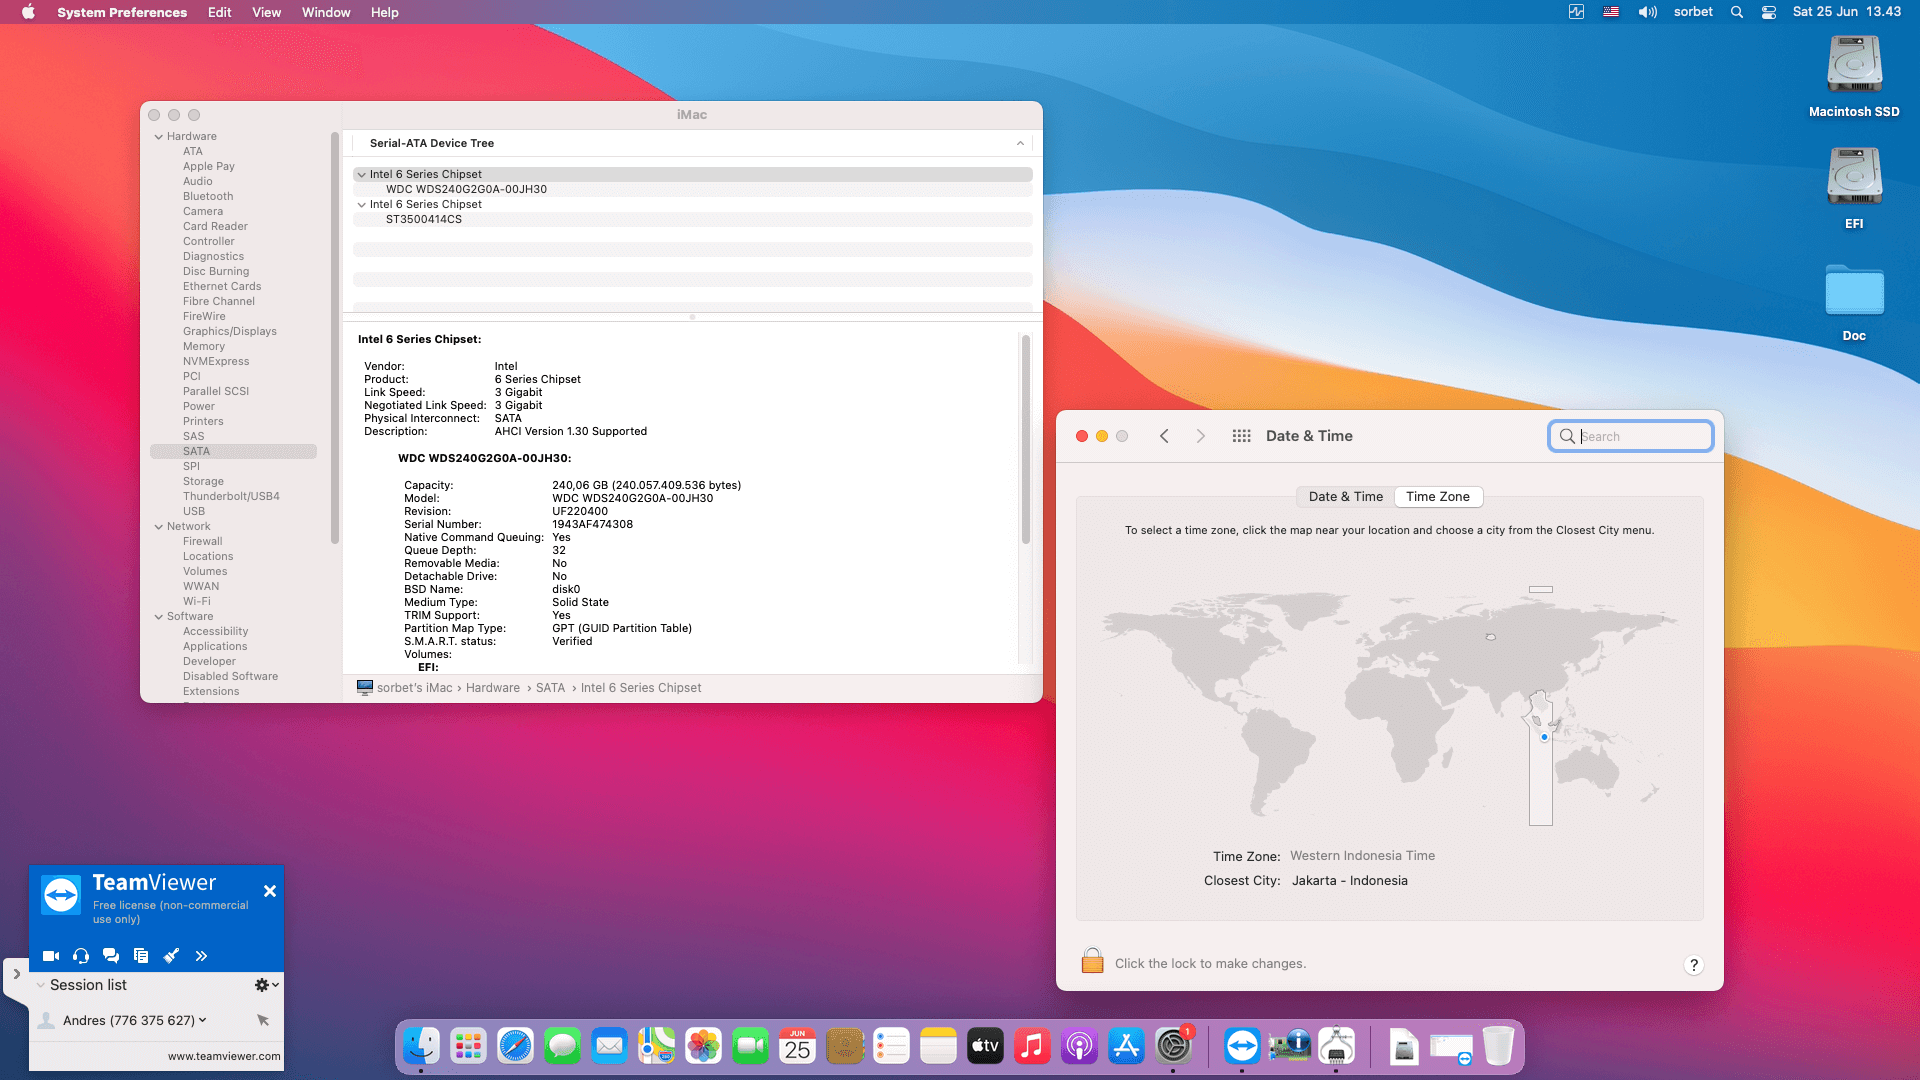1920x1080 pixels.
Task: Click the TeamViewer whiteboard brush icon
Action: pyautogui.click(x=171, y=956)
